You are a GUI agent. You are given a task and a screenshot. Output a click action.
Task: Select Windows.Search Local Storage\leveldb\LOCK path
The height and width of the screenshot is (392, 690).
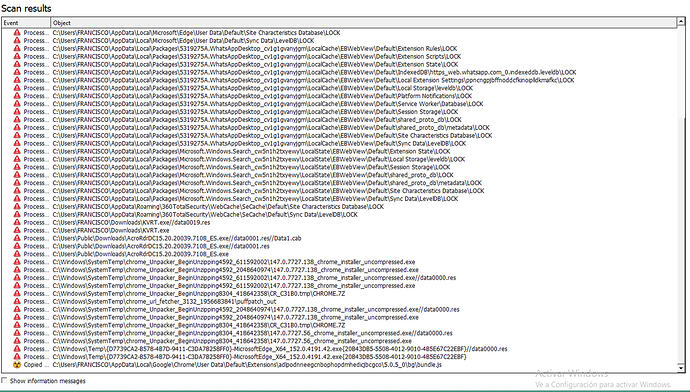(259, 159)
